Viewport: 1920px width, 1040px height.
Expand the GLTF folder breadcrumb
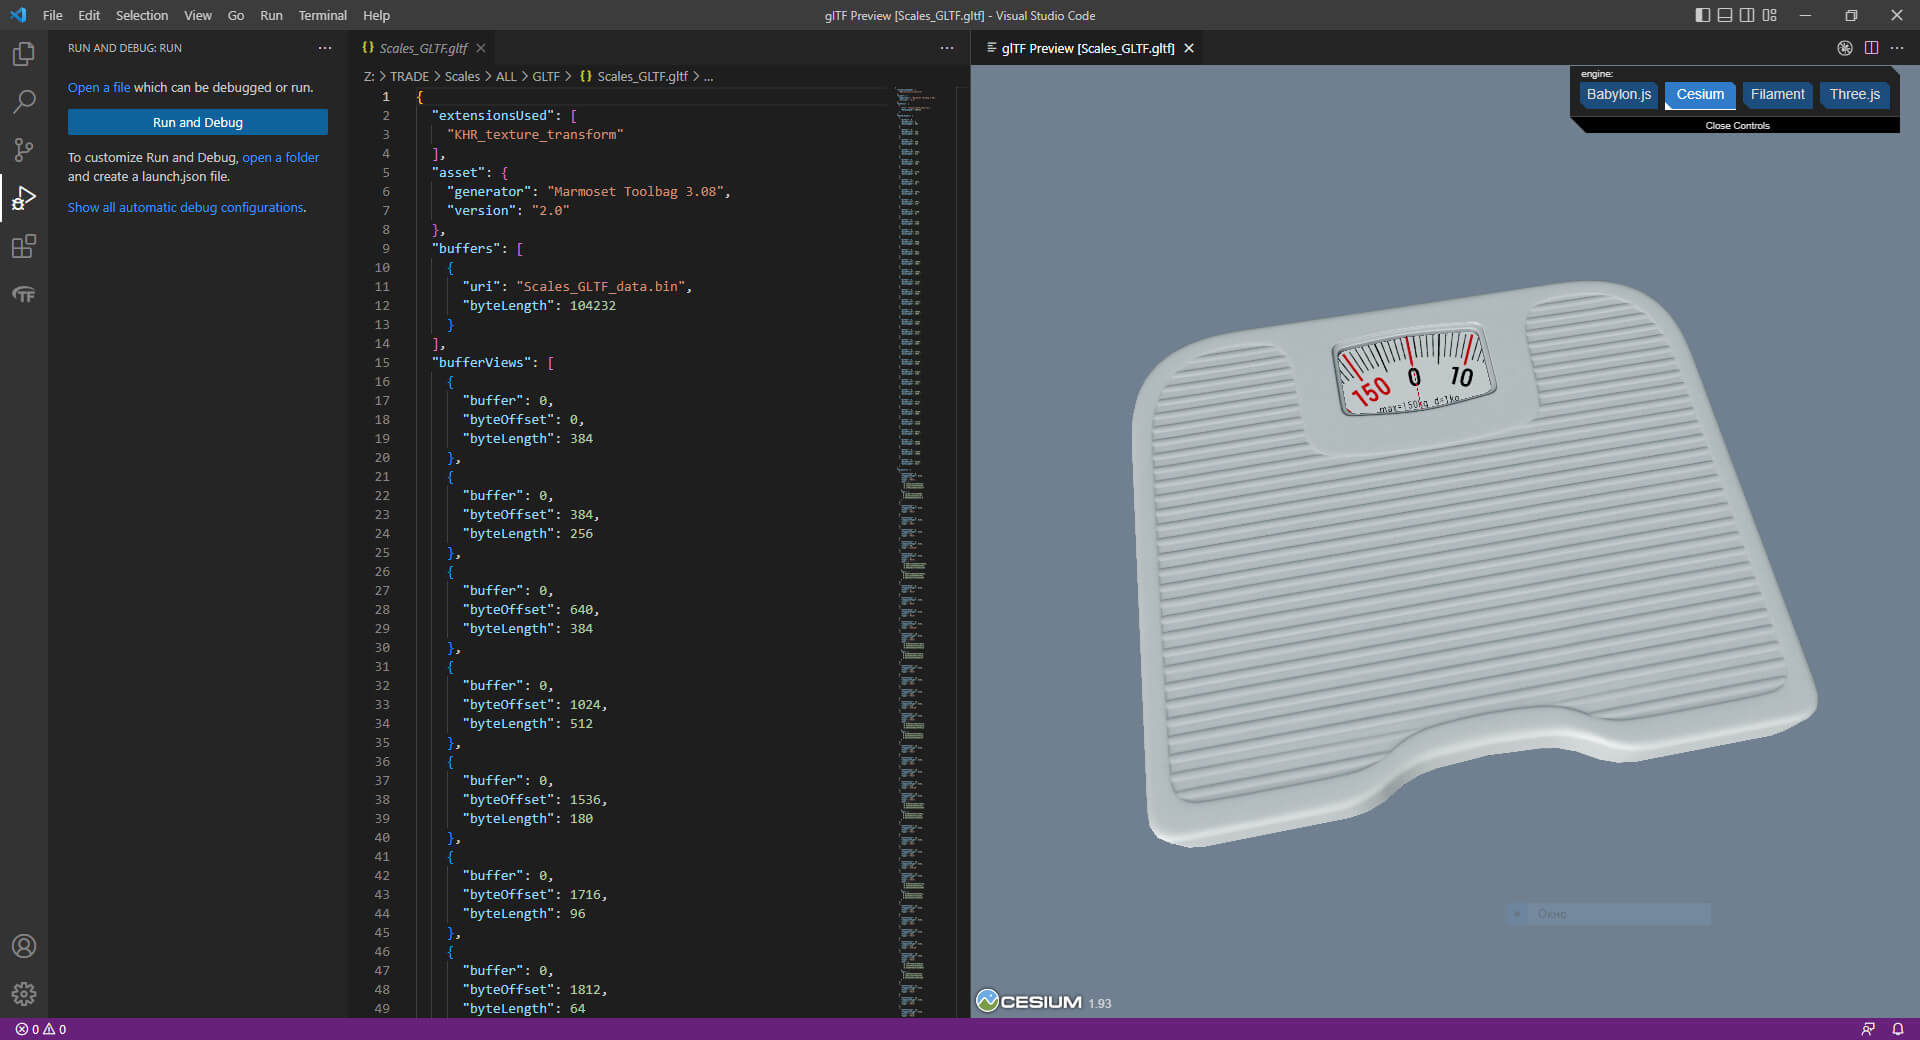coord(545,76)
